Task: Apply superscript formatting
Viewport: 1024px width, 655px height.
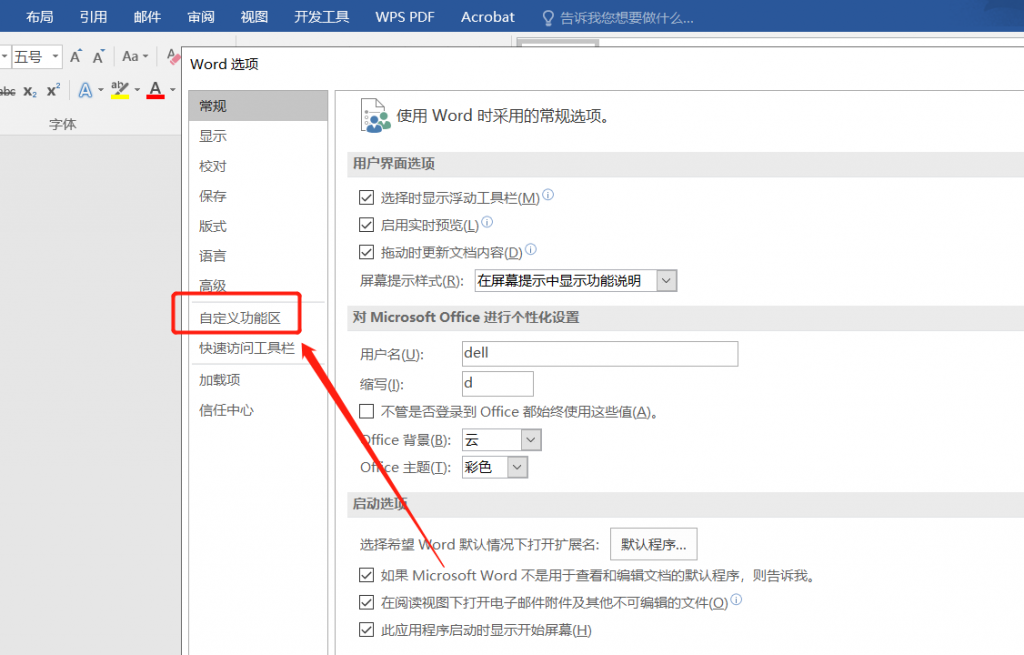Action: (x=54, y=90)
